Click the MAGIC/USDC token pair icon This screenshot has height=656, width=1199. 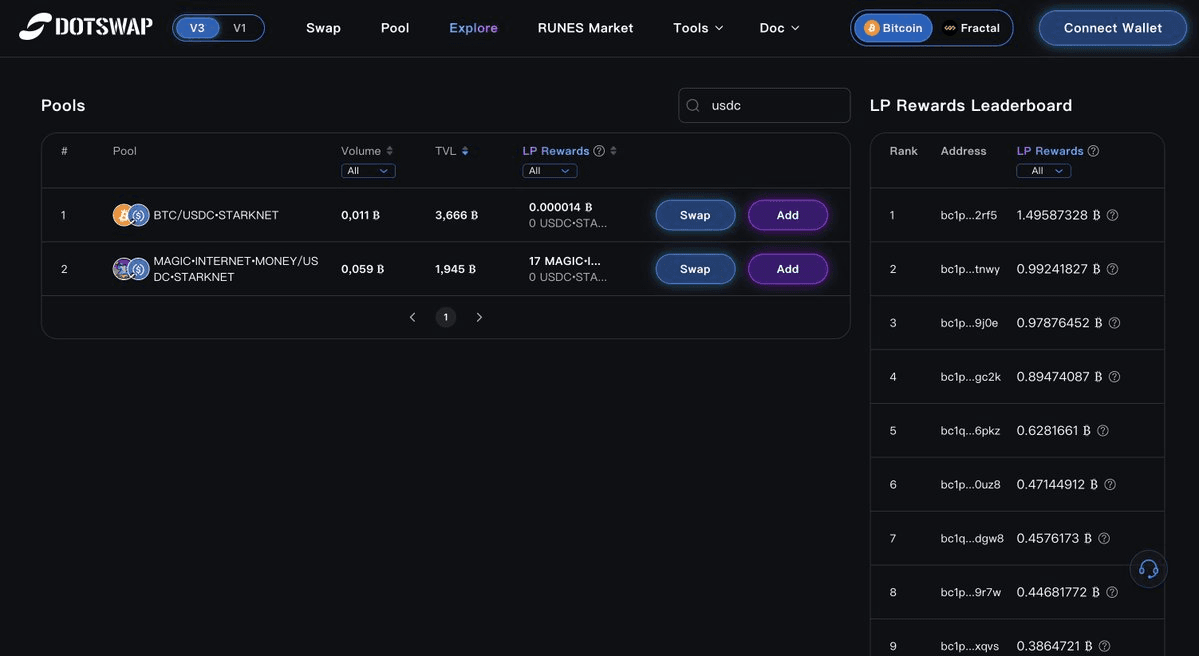coord(131,268)
